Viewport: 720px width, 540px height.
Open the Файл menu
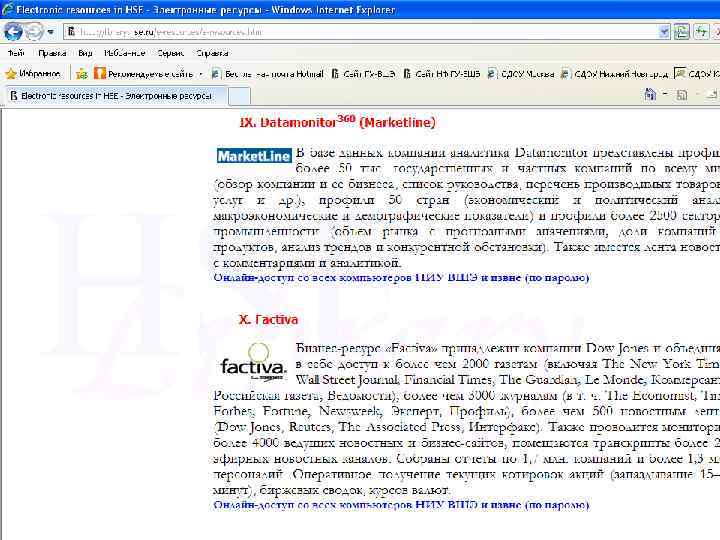(x=16, y=53)
